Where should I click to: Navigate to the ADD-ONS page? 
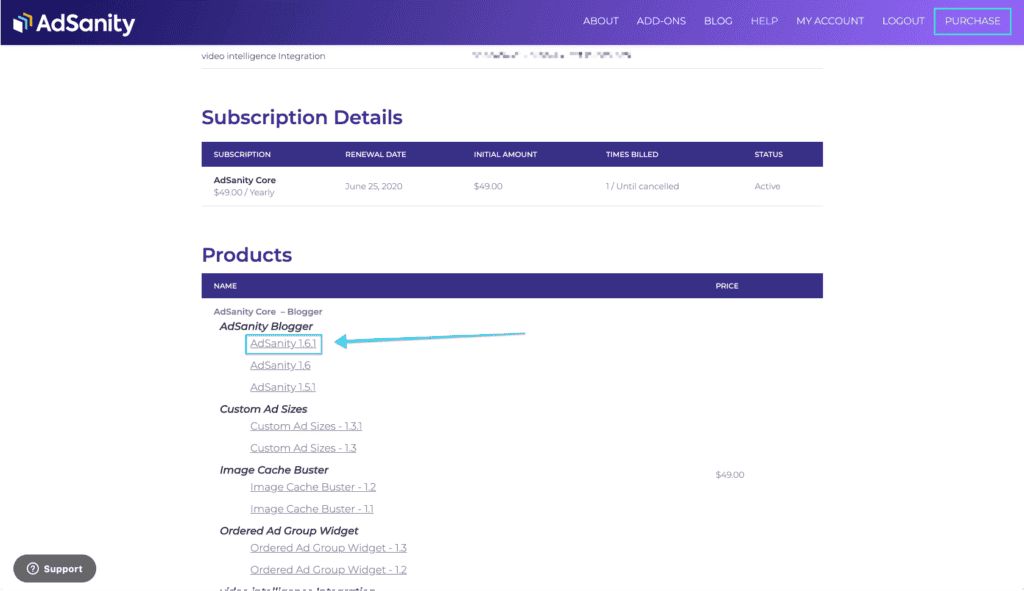pyautogui.click(x=660, y=20)
